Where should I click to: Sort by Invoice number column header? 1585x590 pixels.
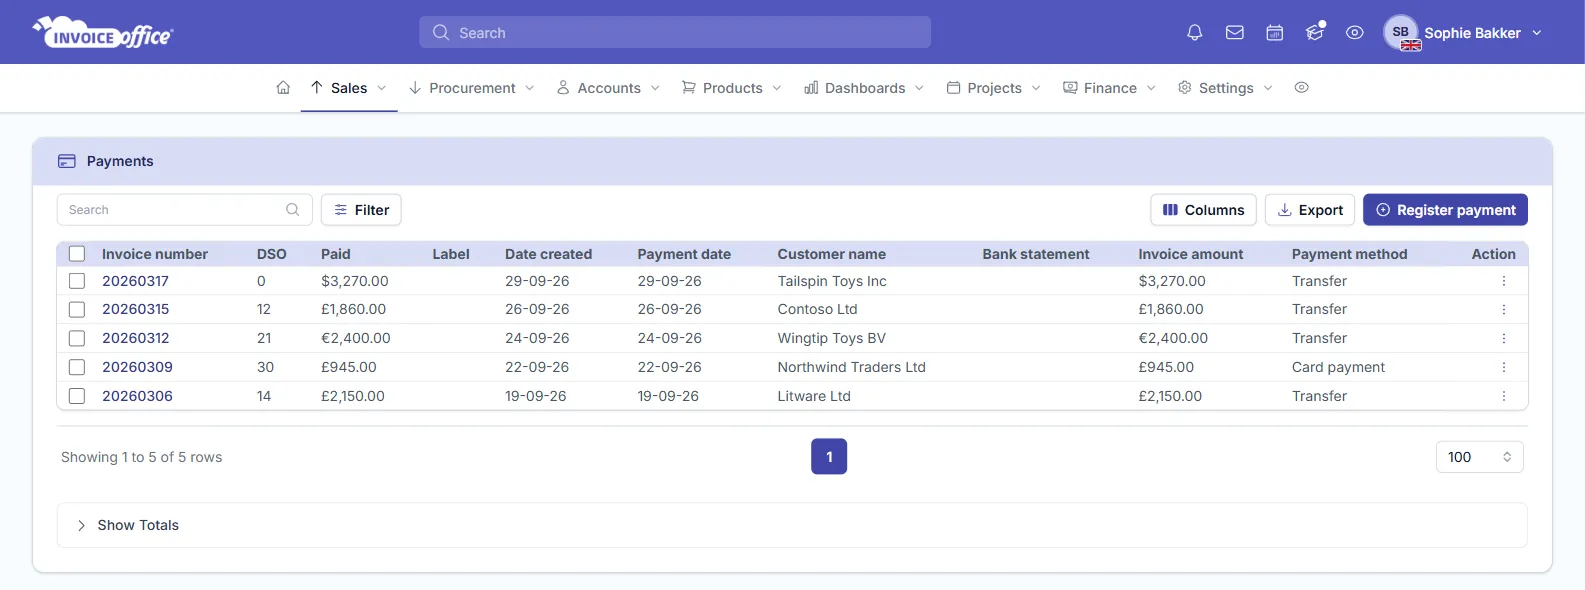pyautogui.click(x=155, y=254)
